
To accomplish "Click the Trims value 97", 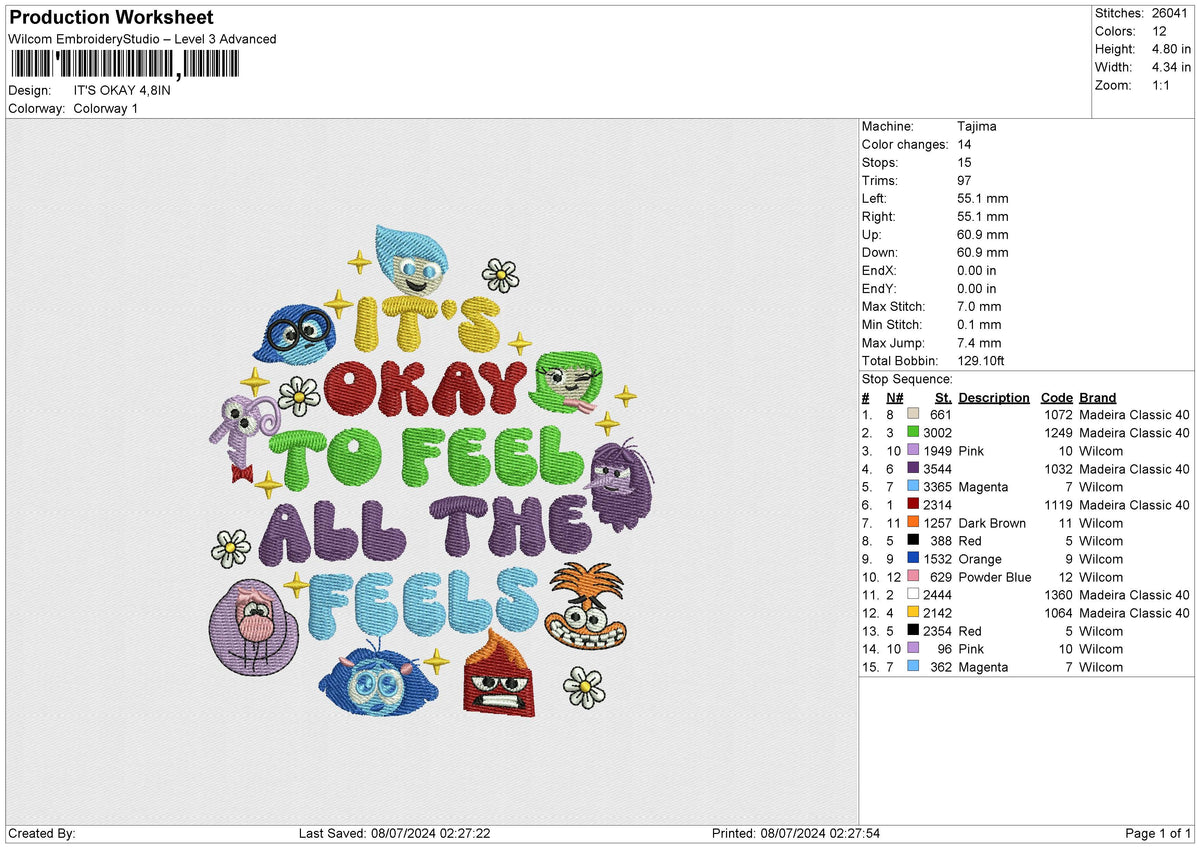I will pos(965,181).
